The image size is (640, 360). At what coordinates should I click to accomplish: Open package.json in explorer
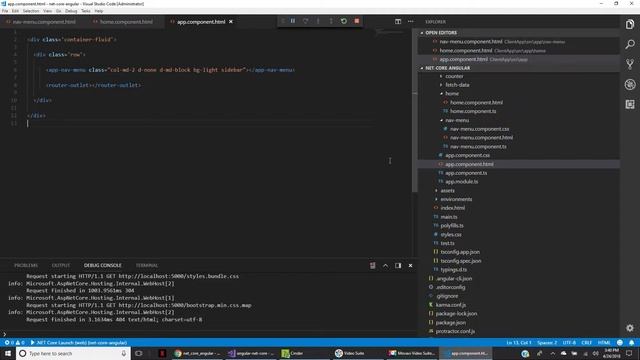(x=450, y=323)
